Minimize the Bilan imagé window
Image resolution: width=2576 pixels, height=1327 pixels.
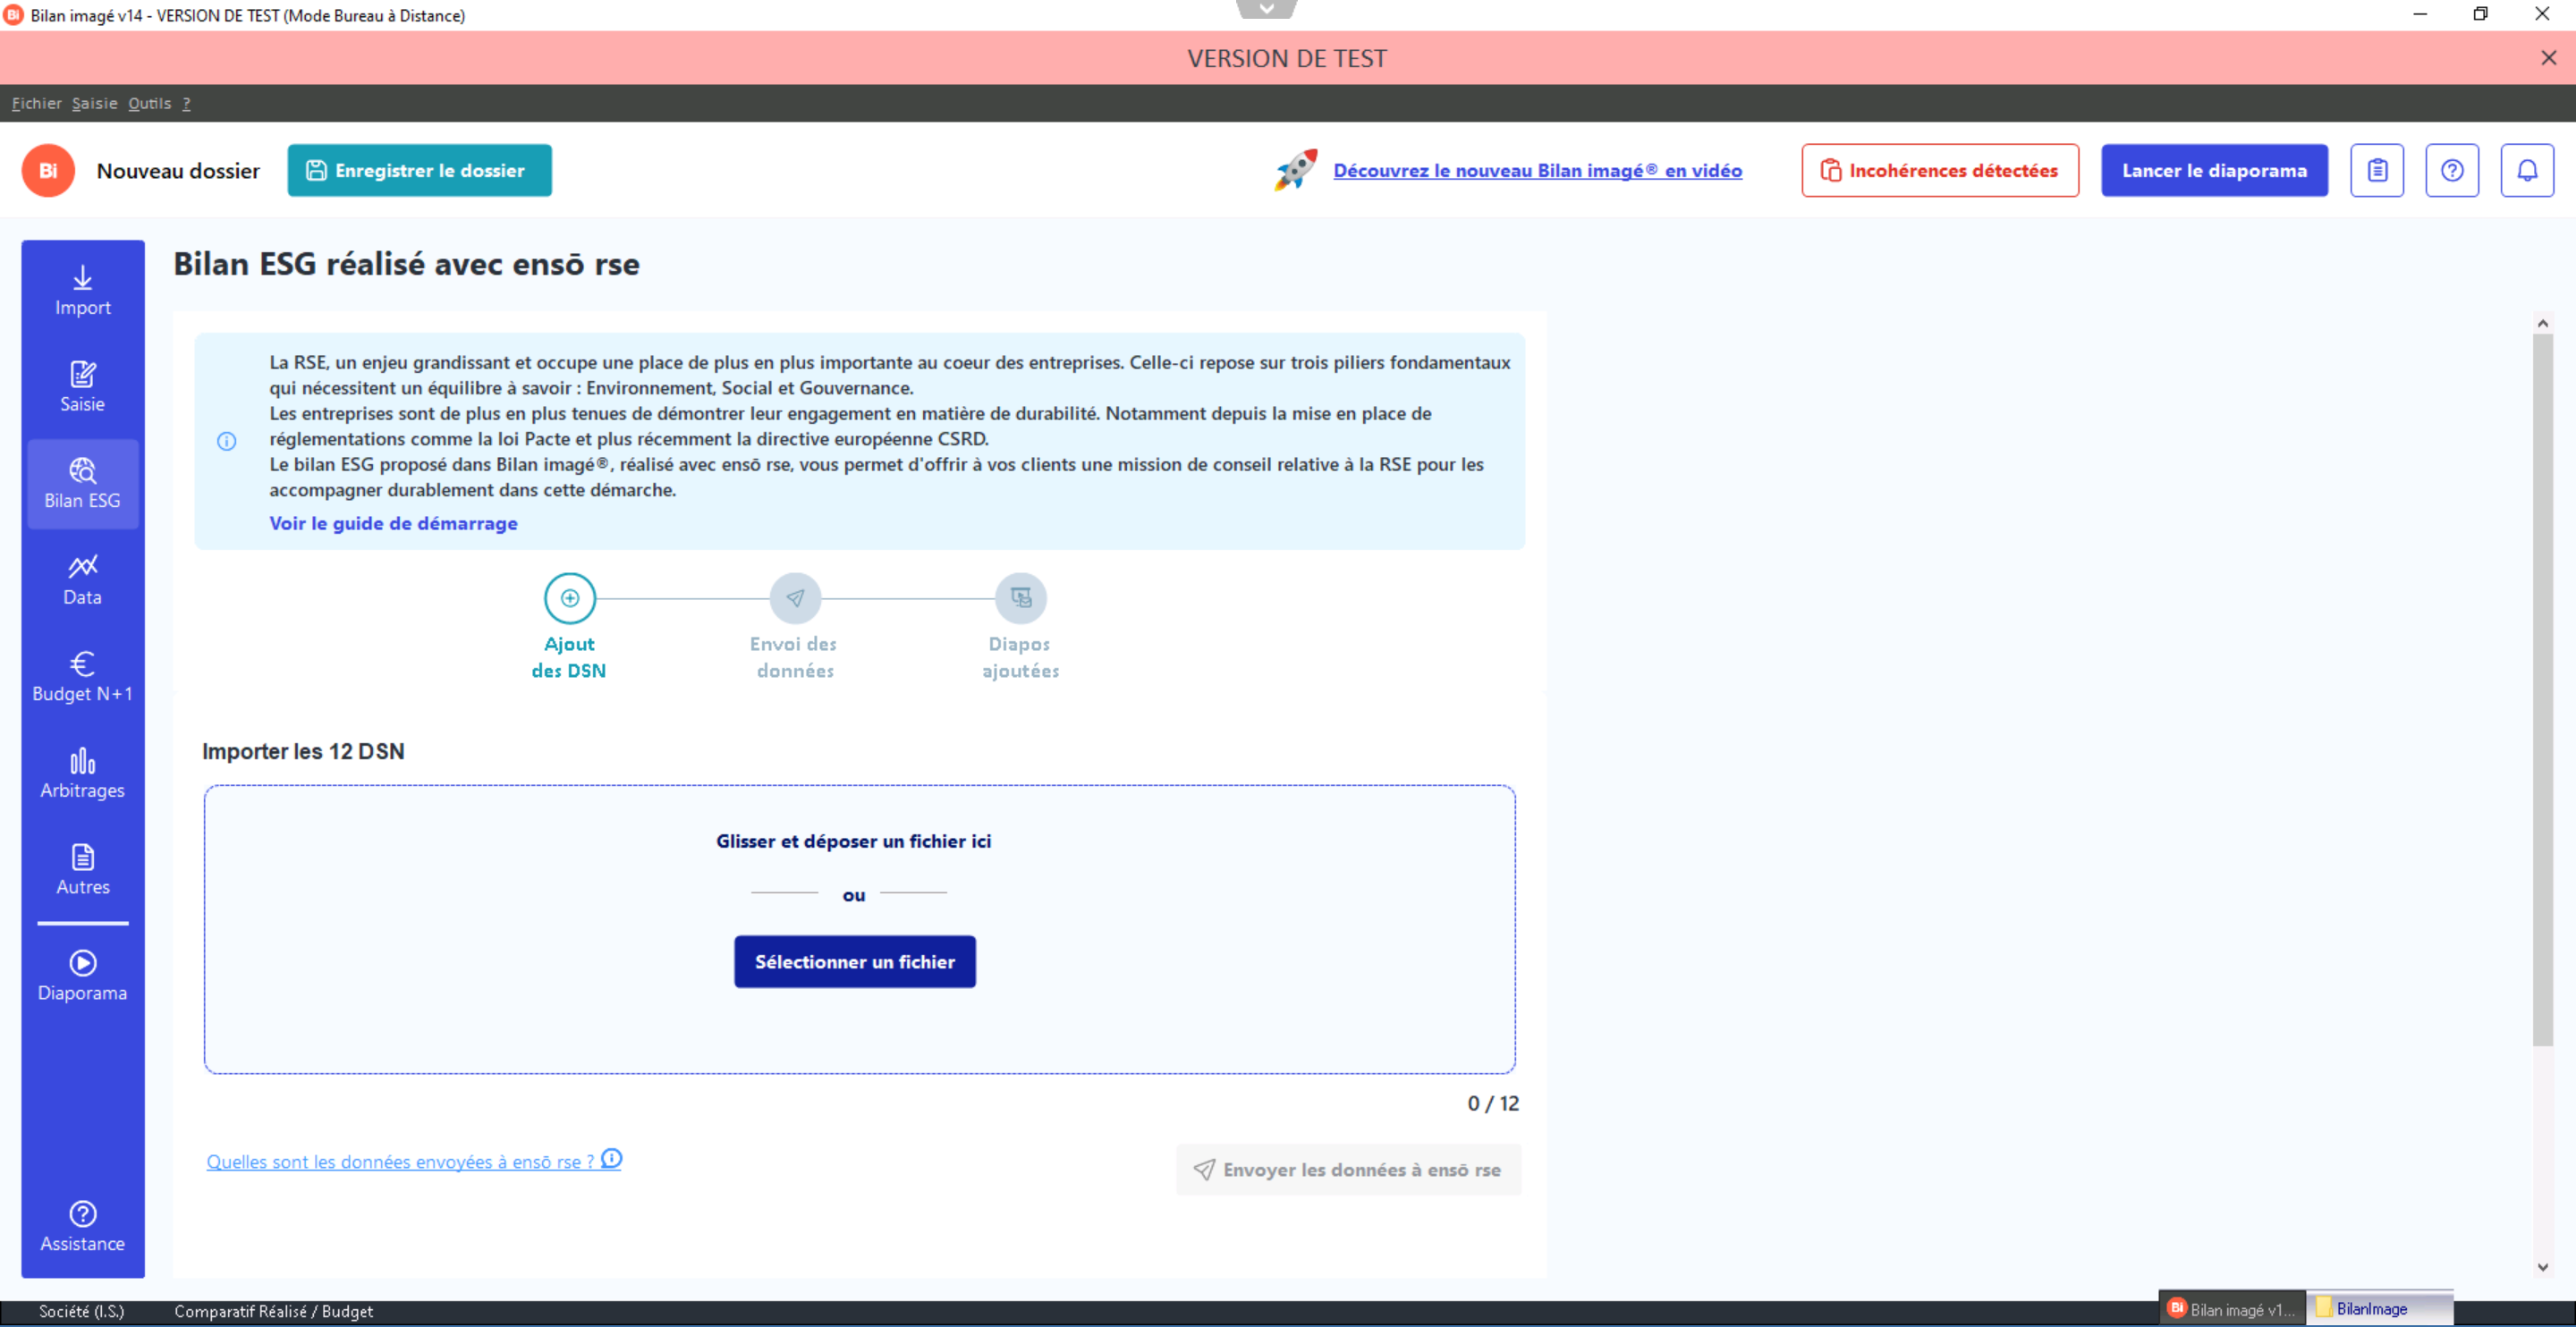(2421, 14)
